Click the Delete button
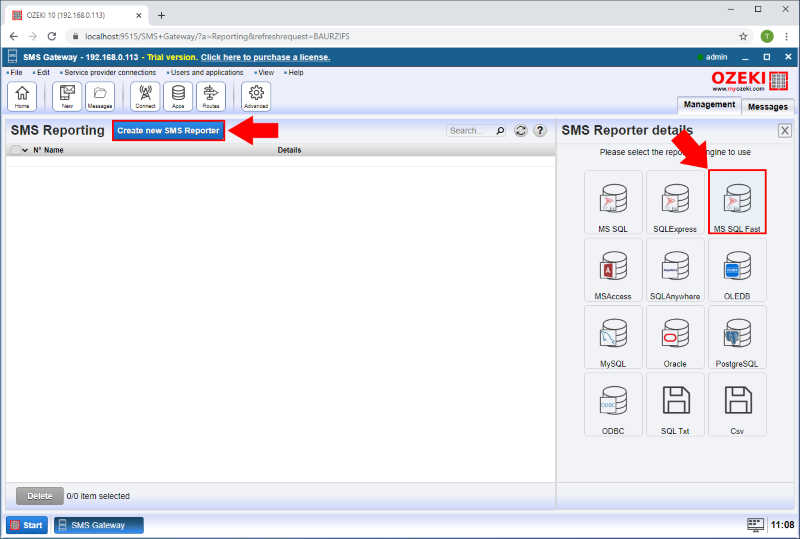The height and width of the screenshot is (539, 800). click(x=40, y=496)
